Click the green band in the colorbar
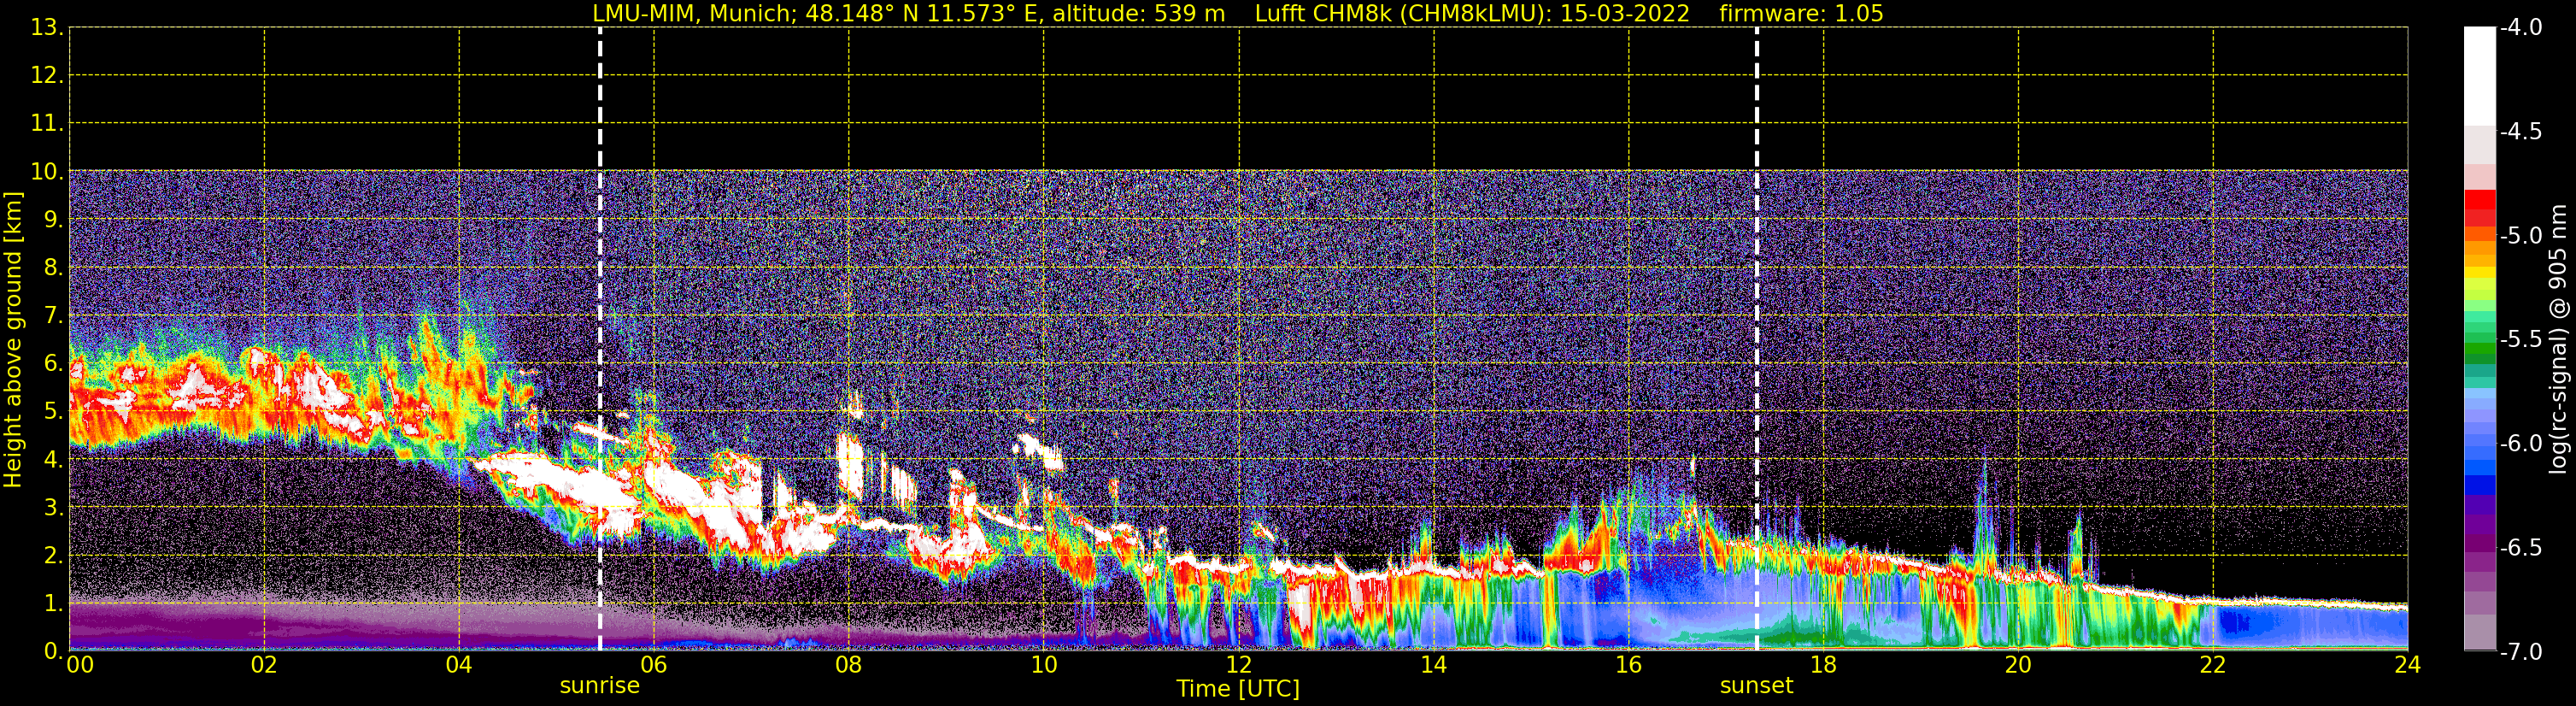Image resolution: width=2576 pixels, height=706 pixels. tap(2479, 350)
